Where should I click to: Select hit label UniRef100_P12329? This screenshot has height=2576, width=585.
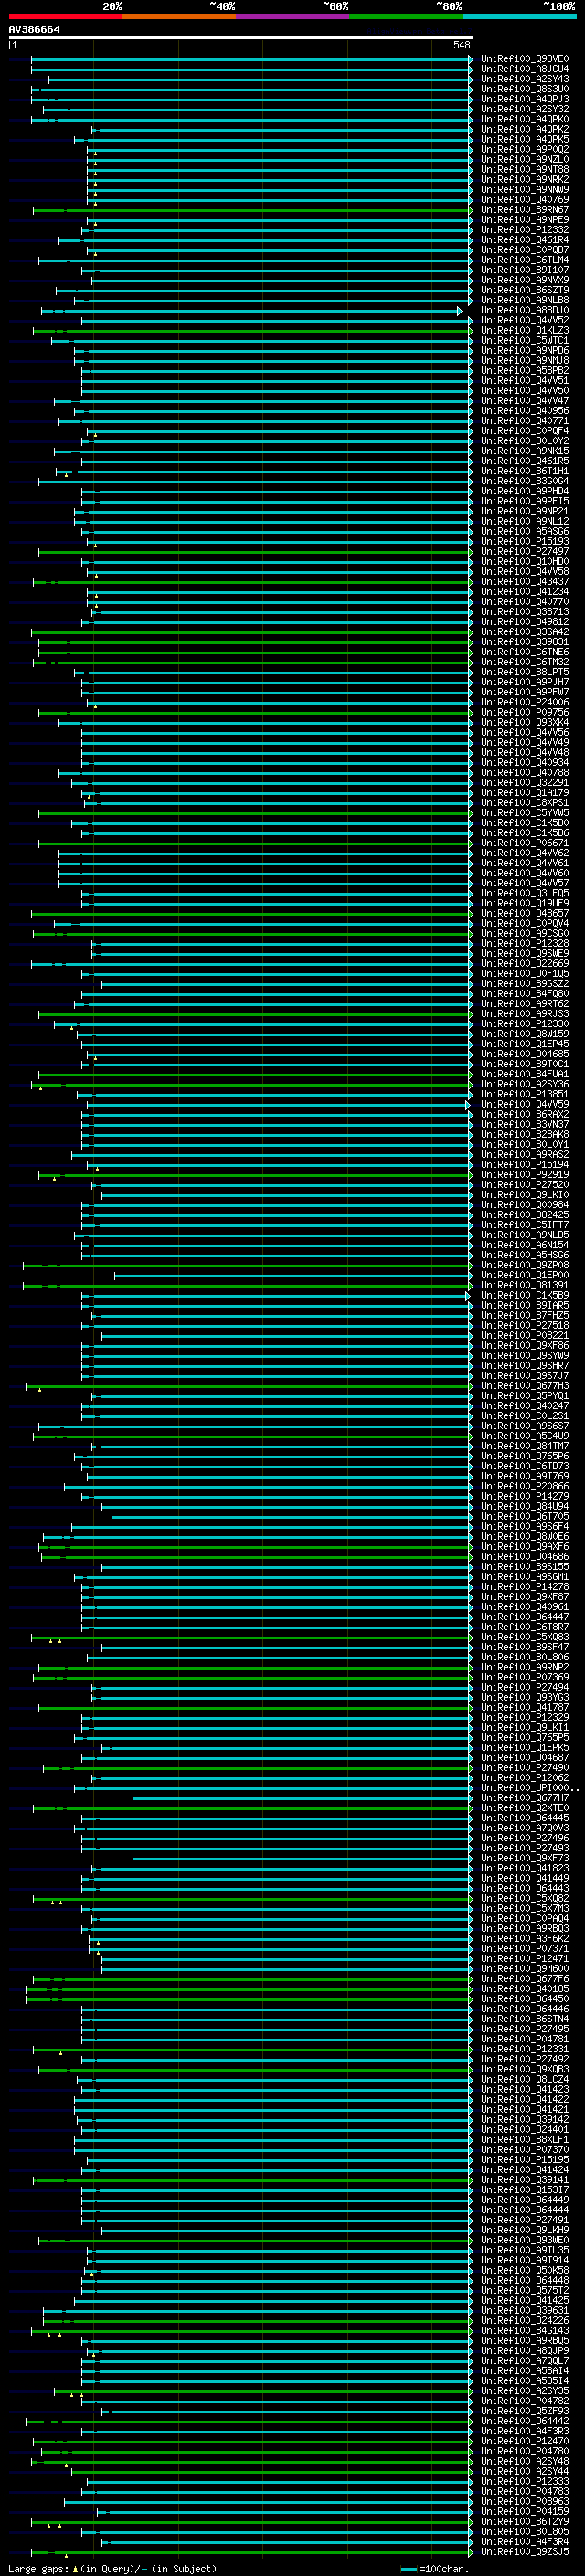[525, 1717]
